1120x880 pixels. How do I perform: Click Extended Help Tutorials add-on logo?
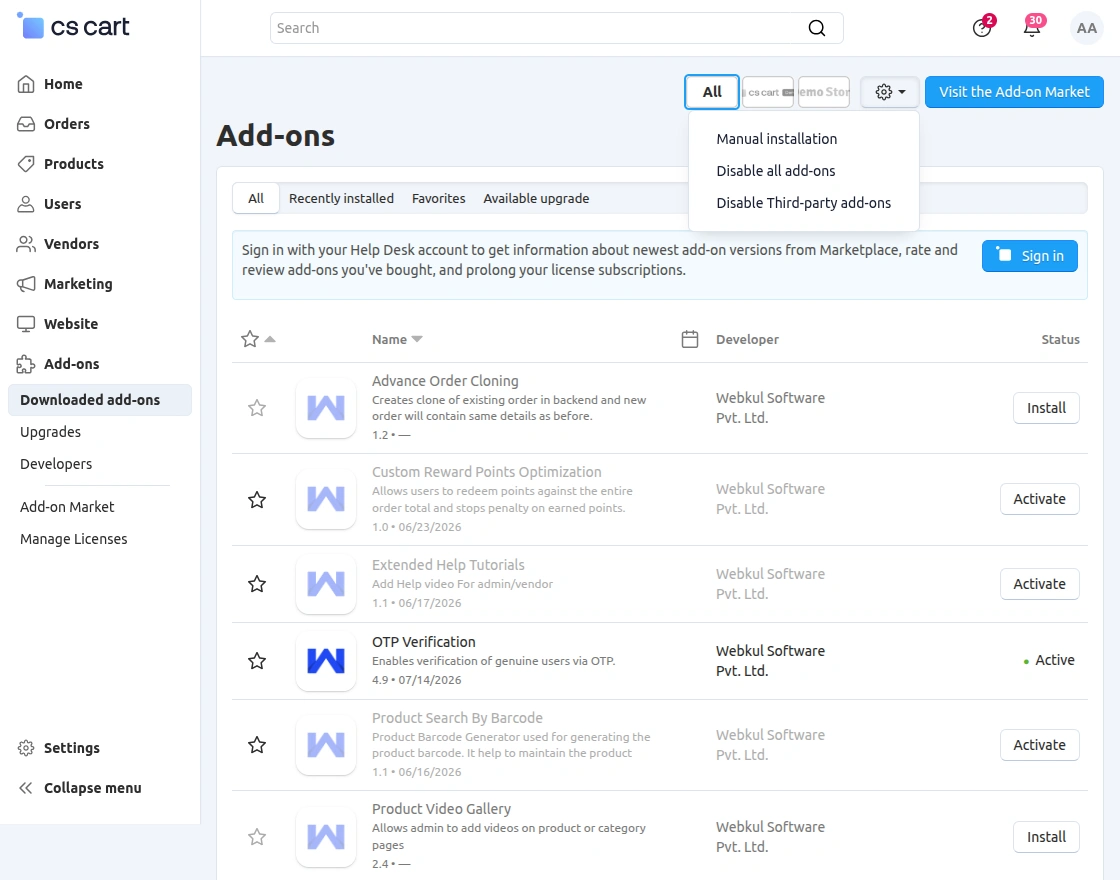(326, 584)
